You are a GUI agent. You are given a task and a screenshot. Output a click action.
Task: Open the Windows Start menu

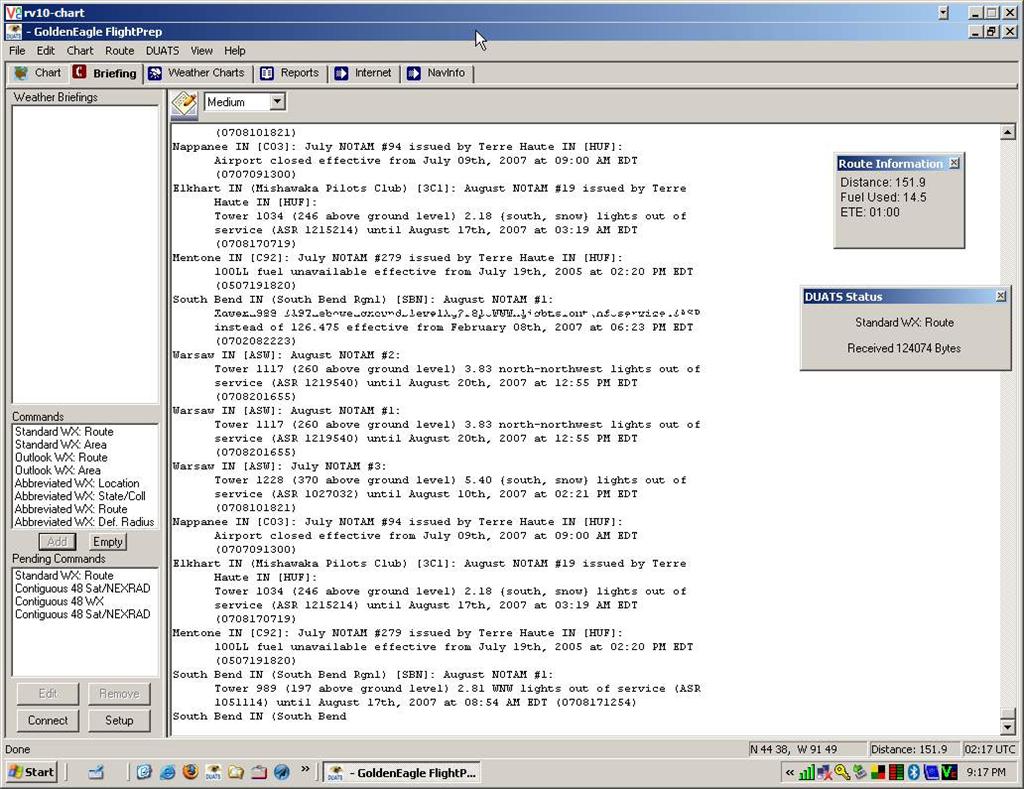(x=31, y=772)
